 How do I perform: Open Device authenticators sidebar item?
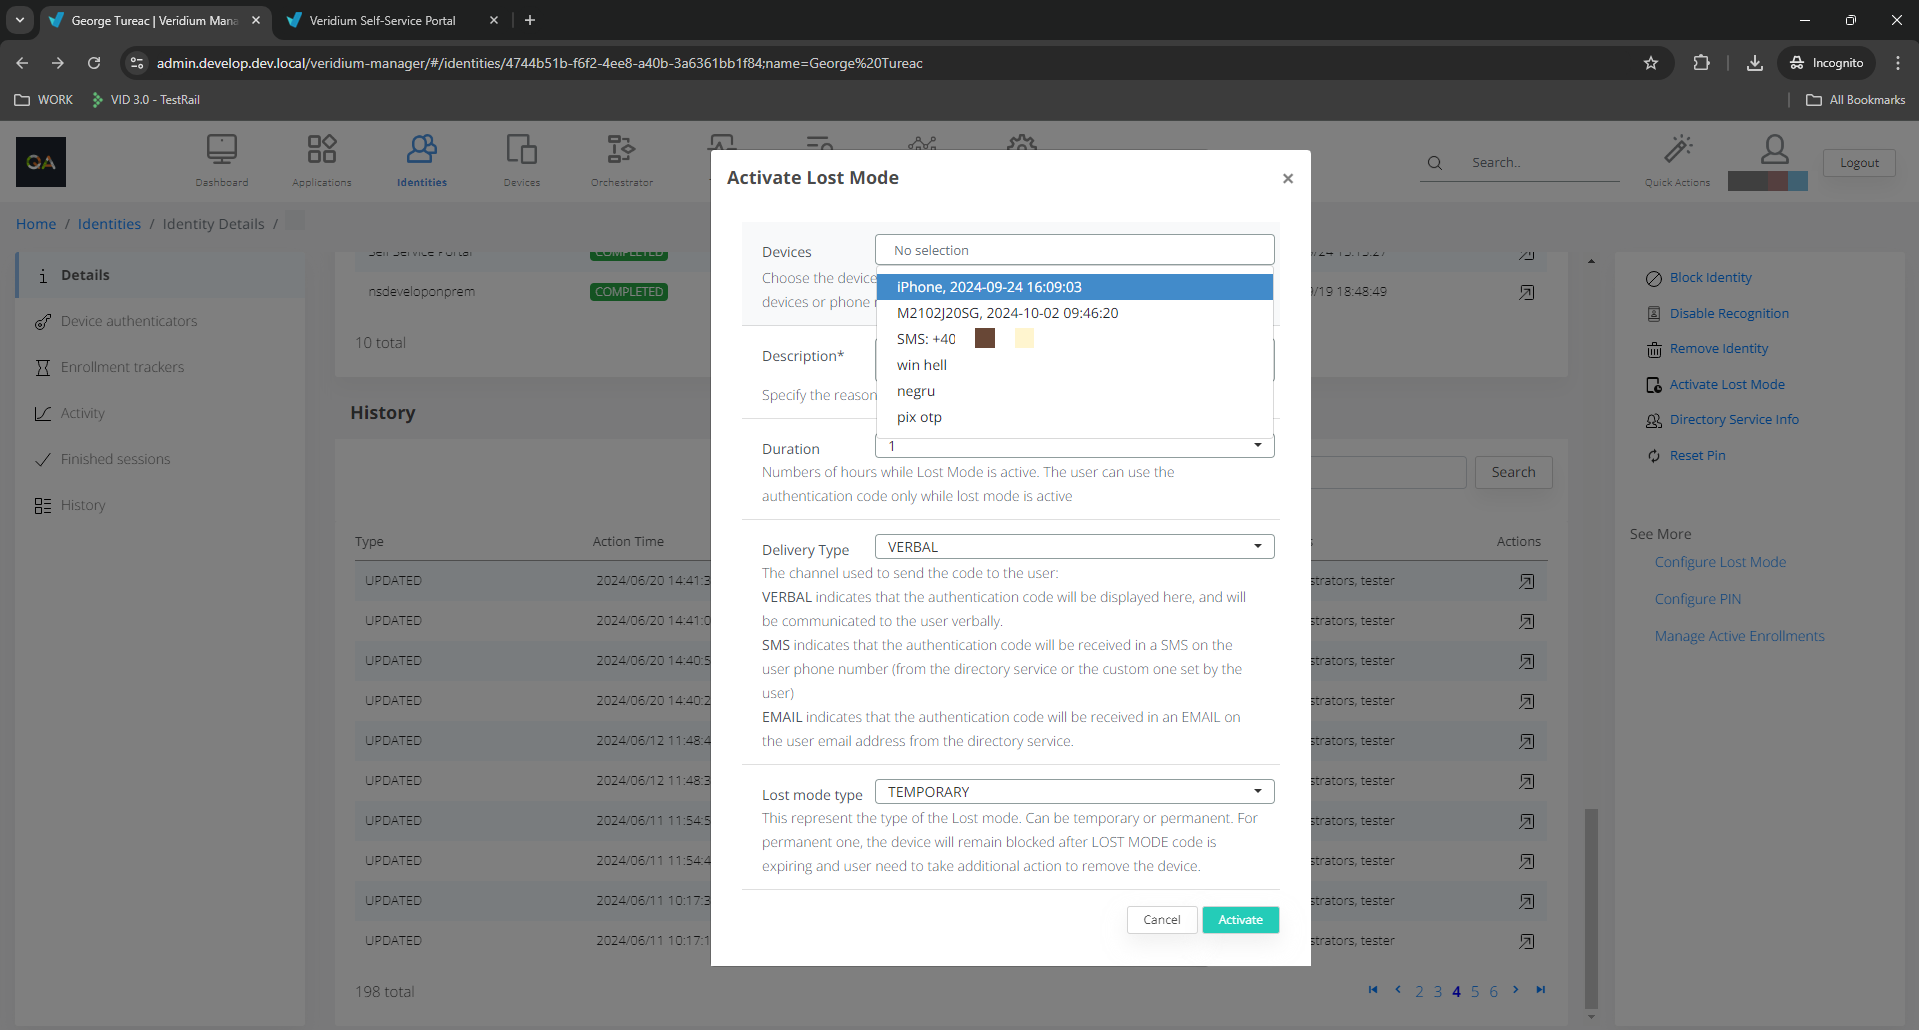point(129,321)
